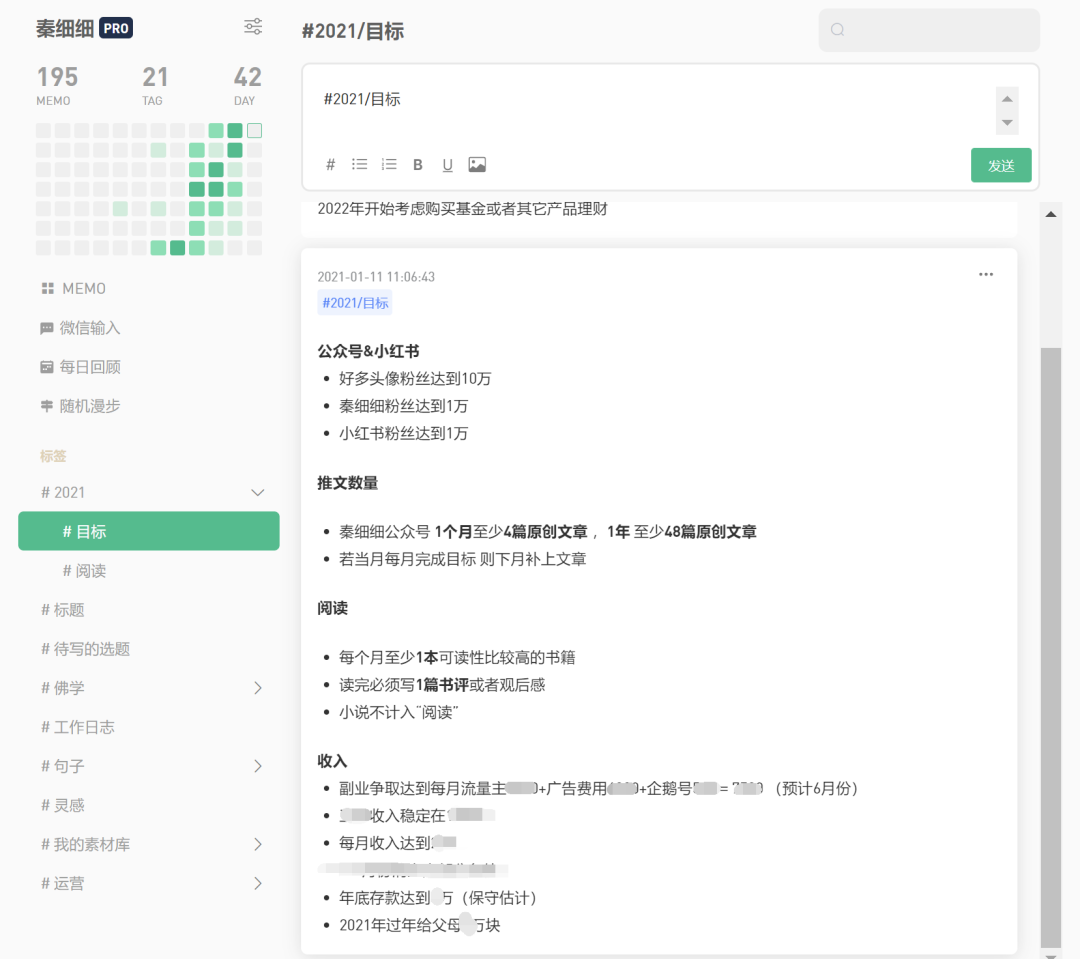Click the PRO badge
The width and height of the screenshot is (1080, 959).
pyautogui.click(x=116, y=28)
